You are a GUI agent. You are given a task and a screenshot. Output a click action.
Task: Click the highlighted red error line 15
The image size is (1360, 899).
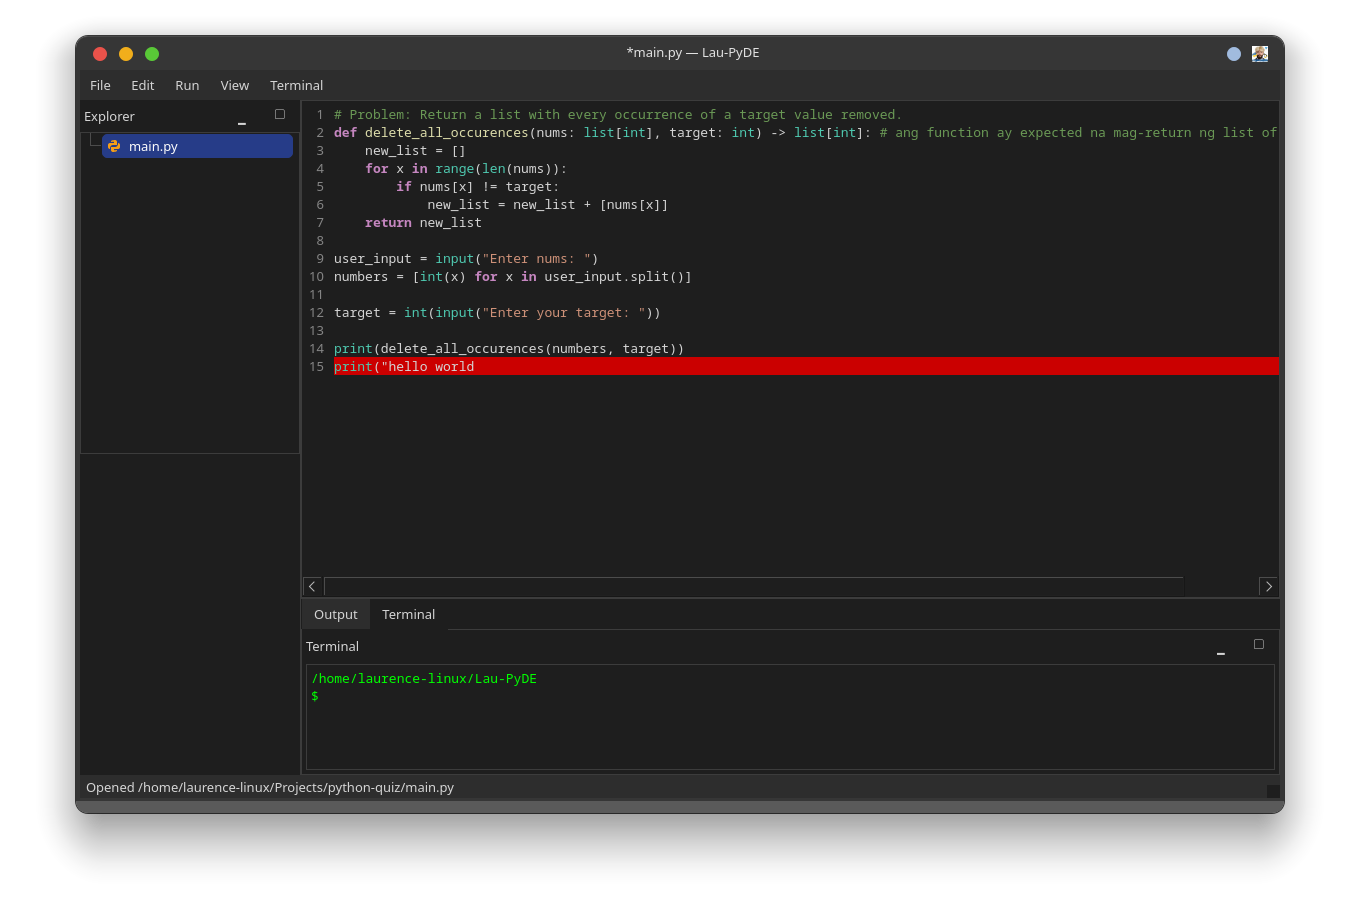806,367
